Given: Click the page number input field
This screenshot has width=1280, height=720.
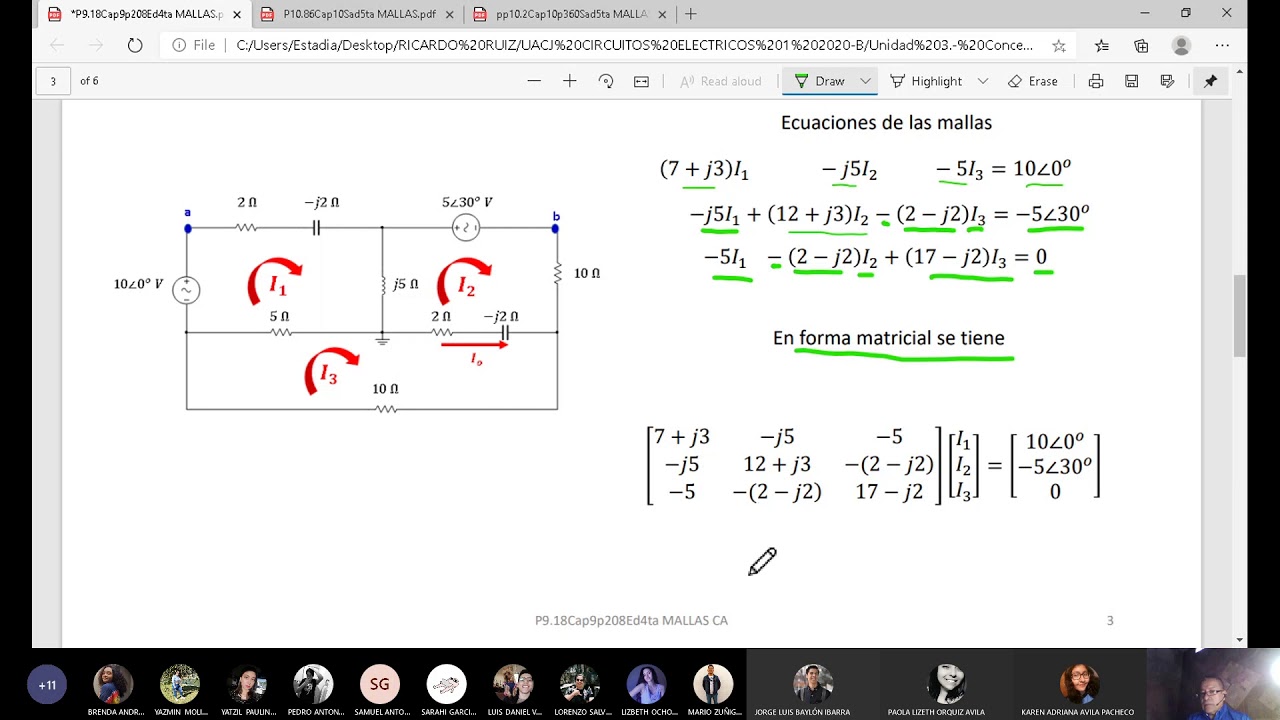Looking at the screenshot, I should pyautogui.click(x=53, y=81).
